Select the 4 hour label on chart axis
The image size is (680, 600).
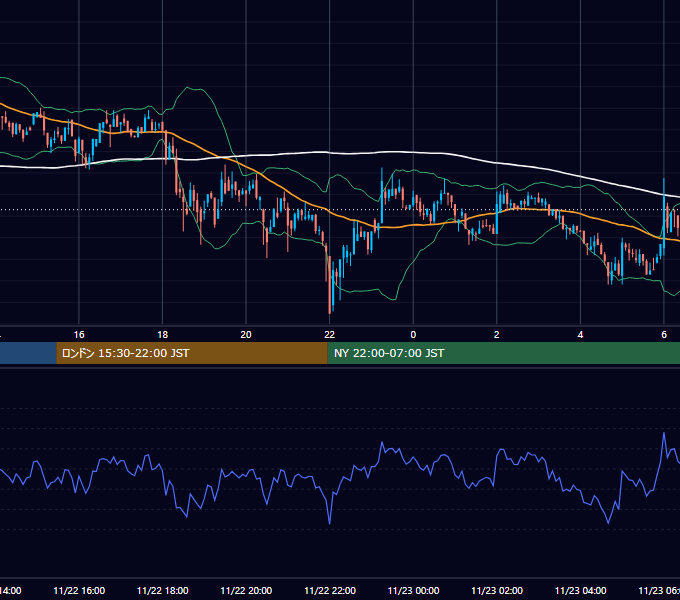point(580,335)
